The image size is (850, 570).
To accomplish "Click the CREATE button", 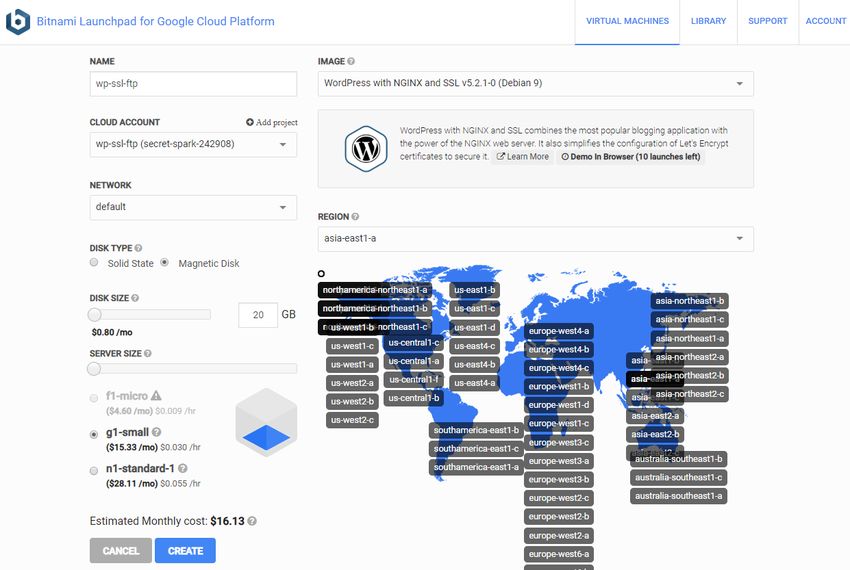I will [185, 550].
